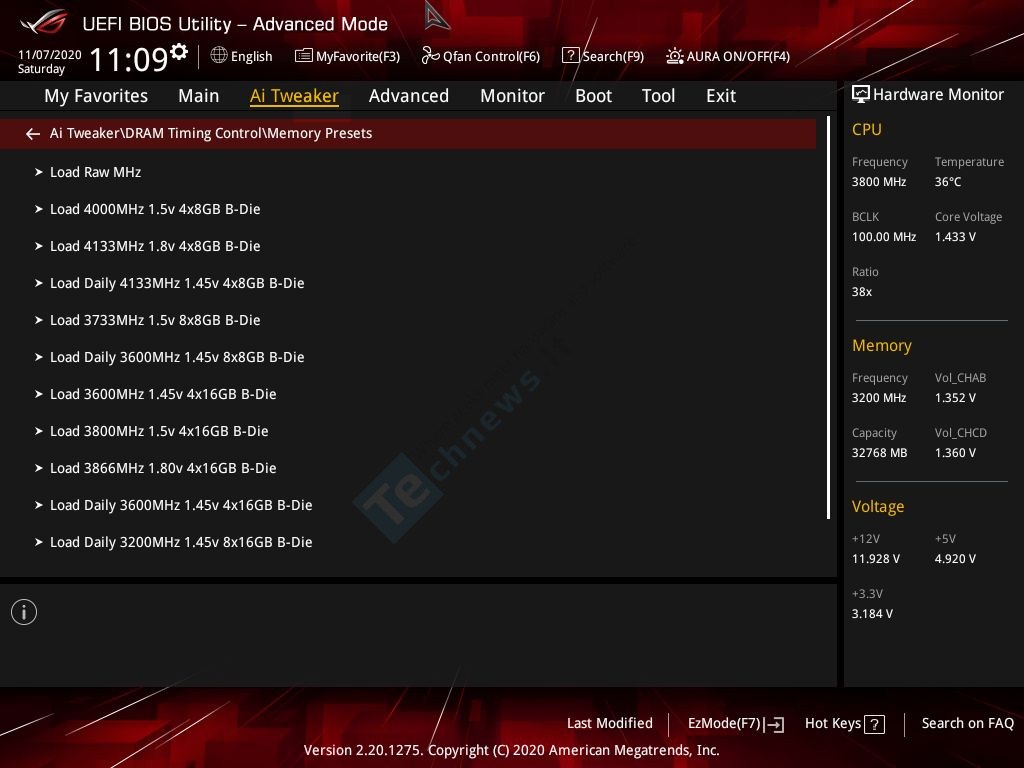Click the ROG logo icon
Image resolution: width=1024 pixels, height=768 pixels.
click(44, 22)
